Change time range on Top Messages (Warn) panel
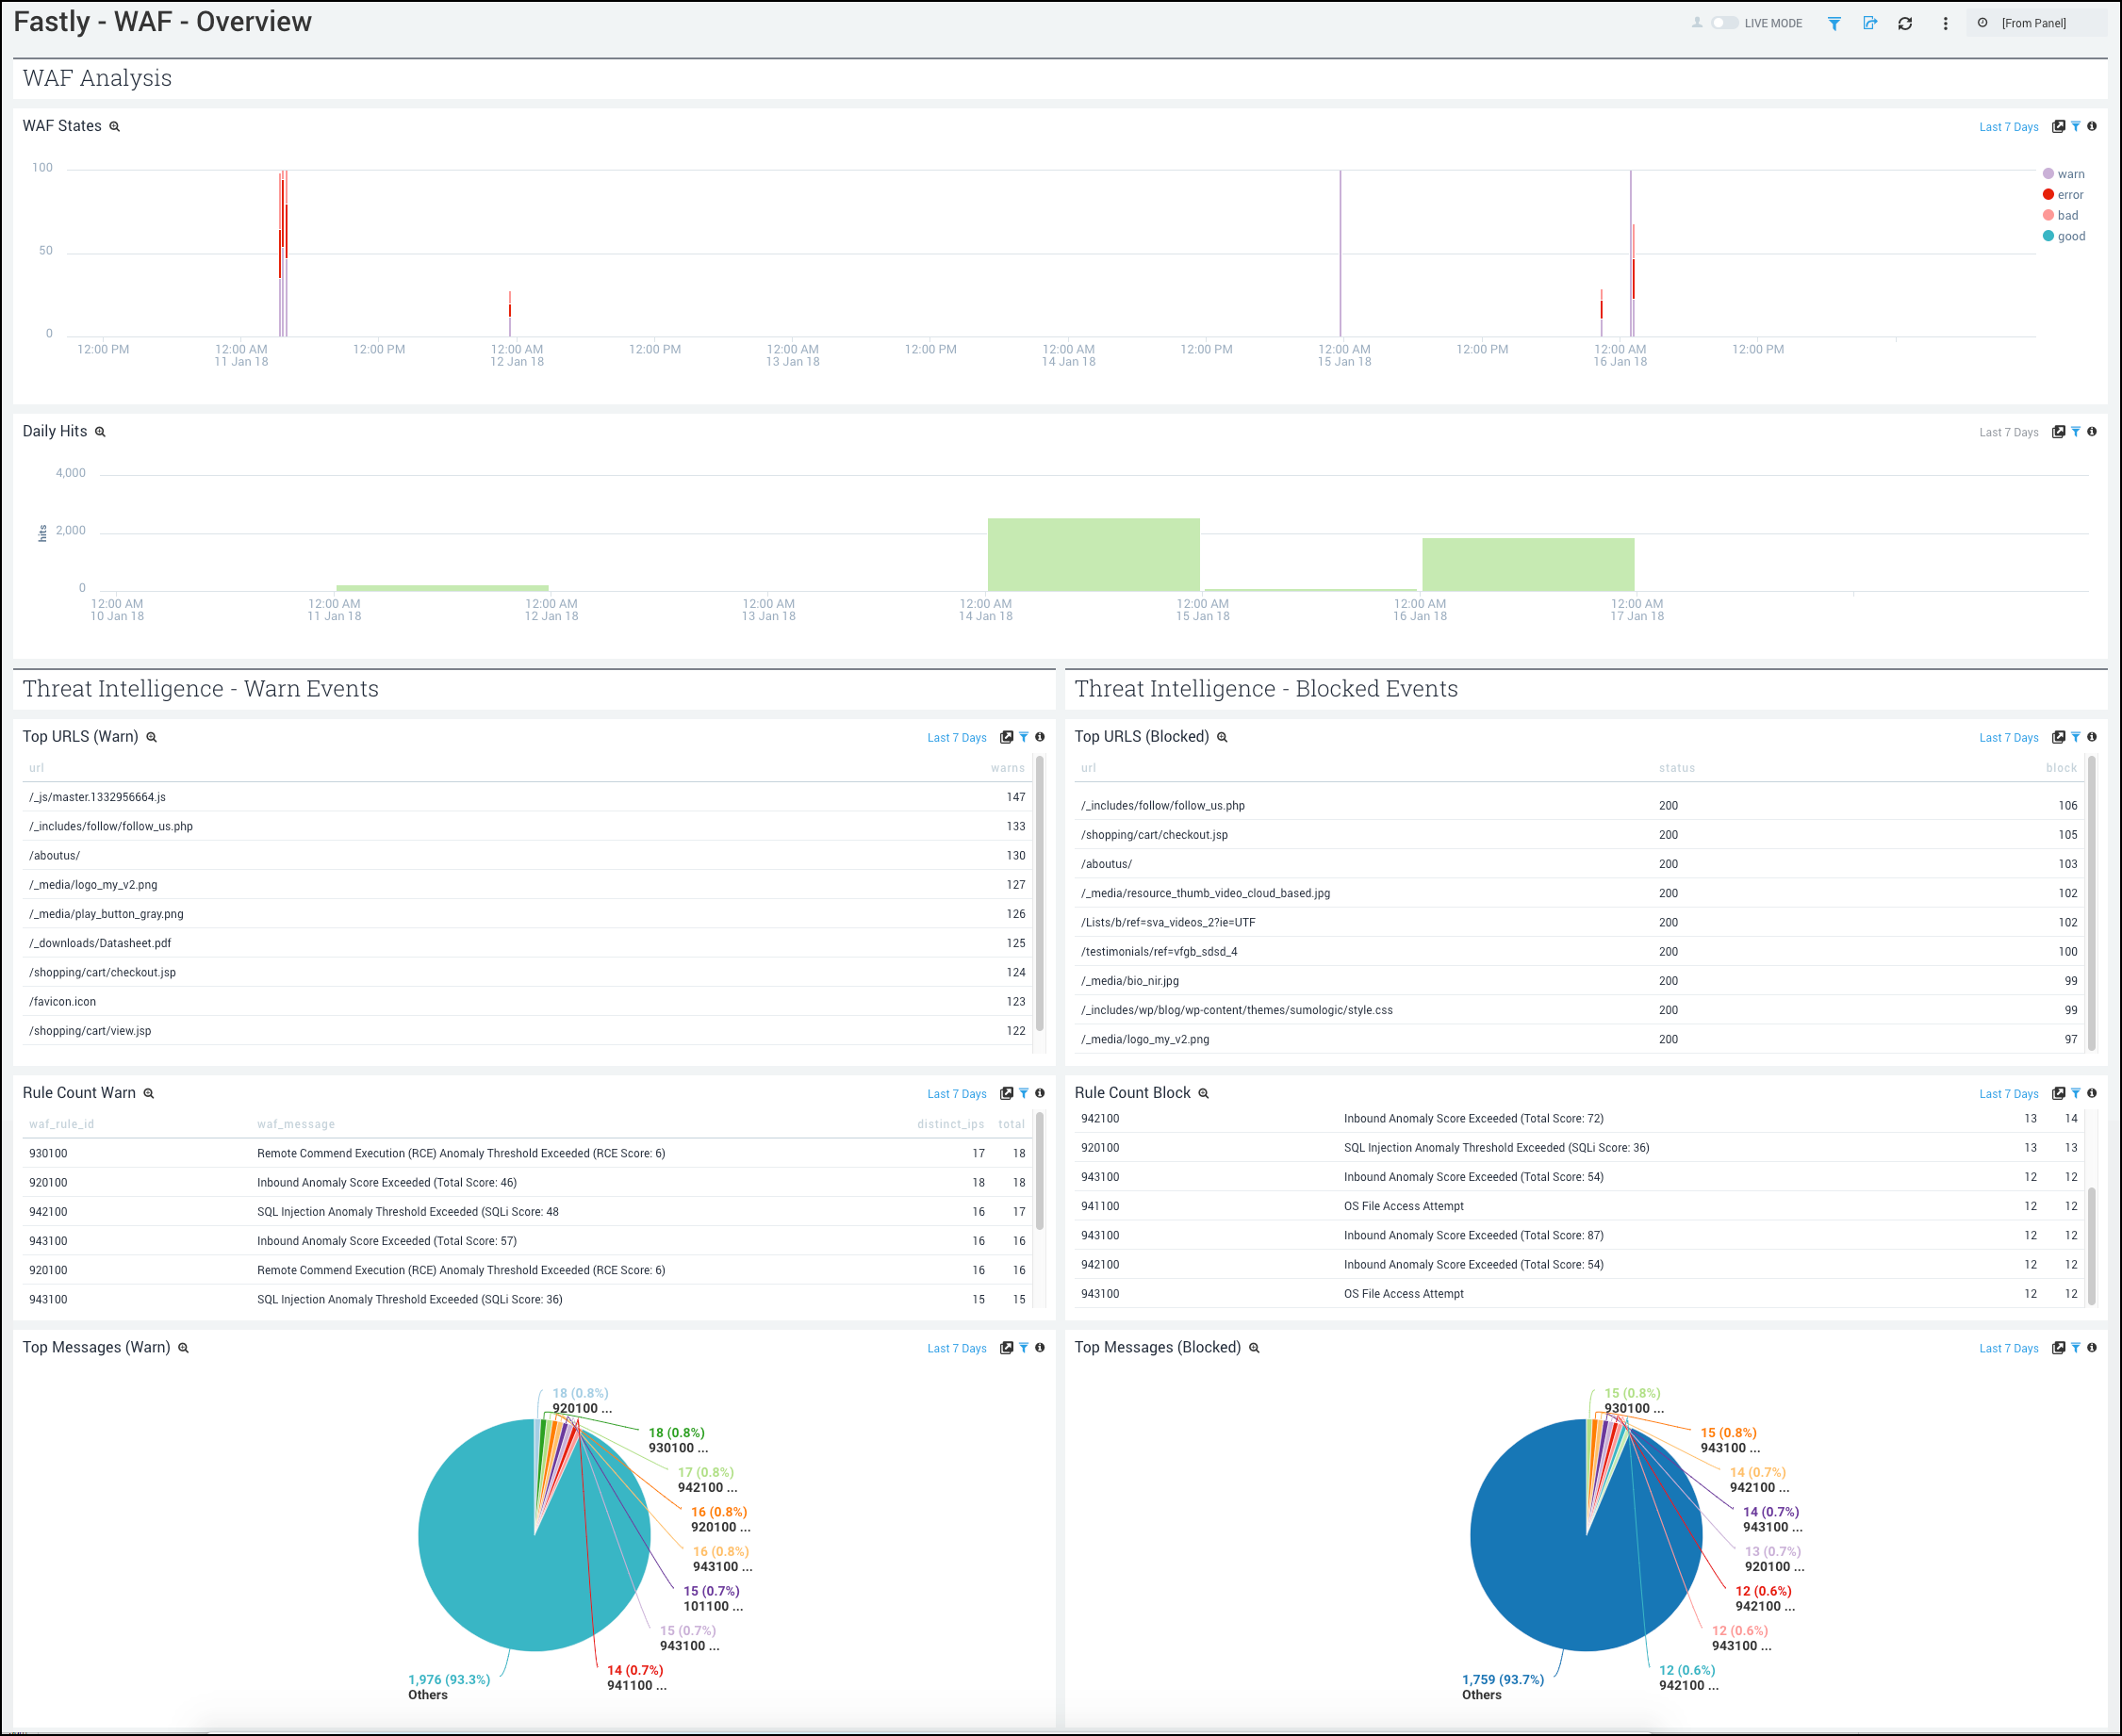This screenshot has width=2122, height=1736. tap(956, 1347)
